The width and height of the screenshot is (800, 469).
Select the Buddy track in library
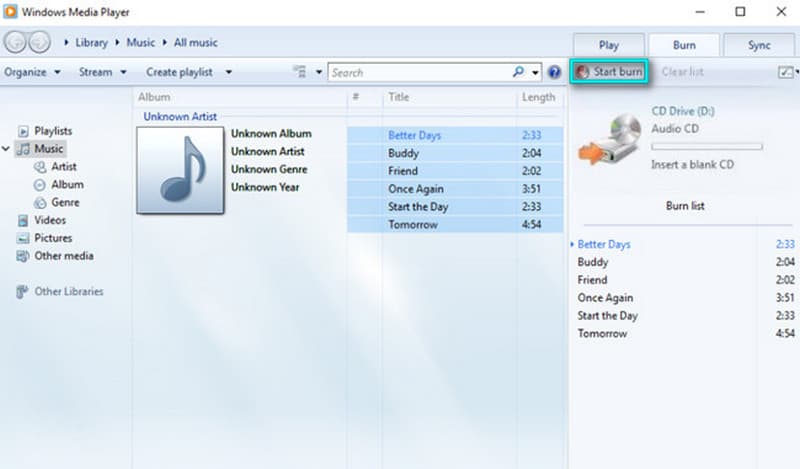455,153
